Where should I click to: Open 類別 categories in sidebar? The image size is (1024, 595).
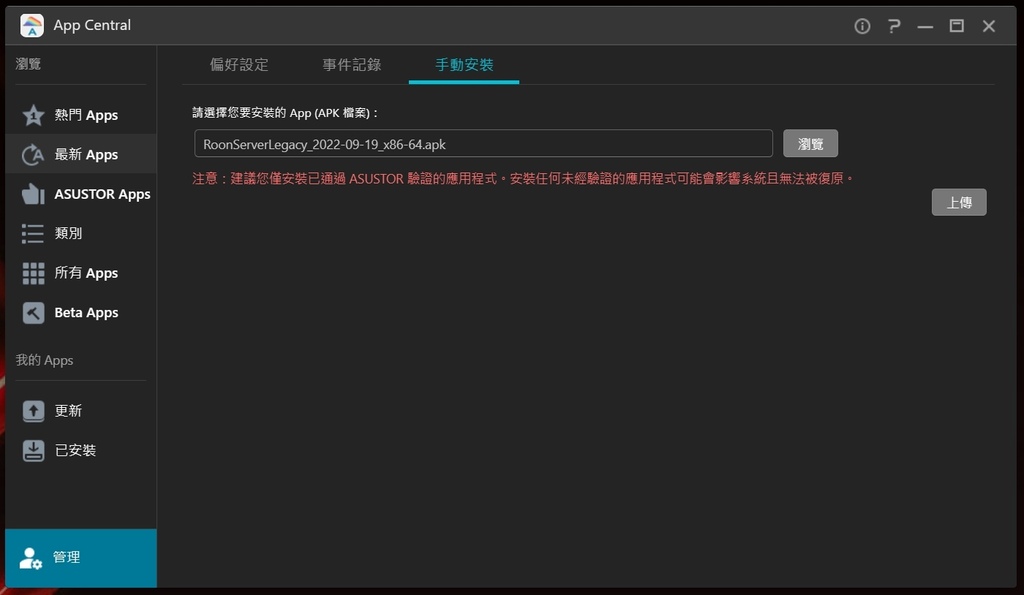[x=81, y=233]
